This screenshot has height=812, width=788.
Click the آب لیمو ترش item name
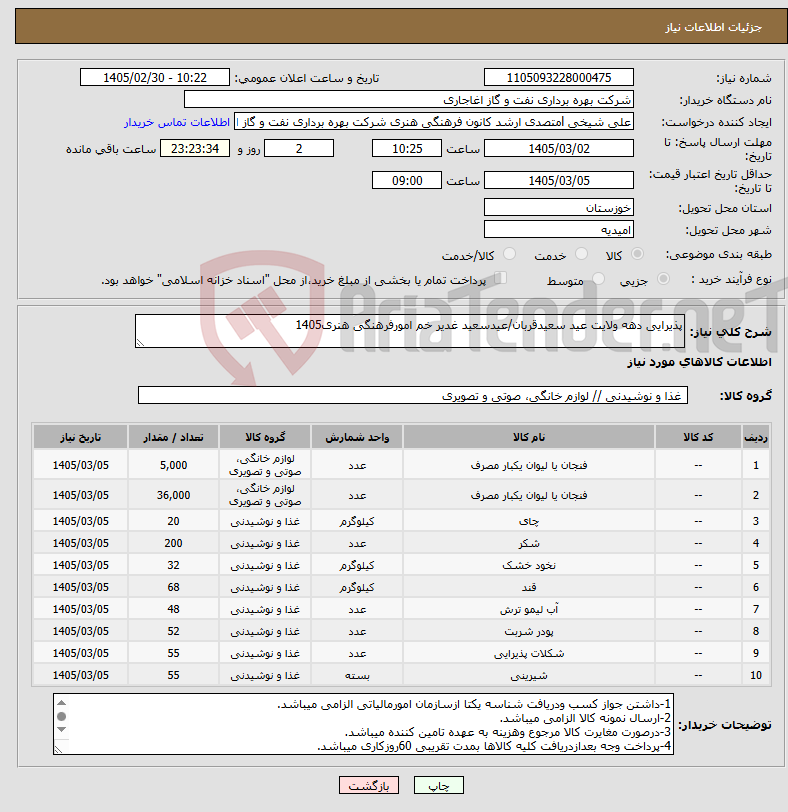[529, 609]
